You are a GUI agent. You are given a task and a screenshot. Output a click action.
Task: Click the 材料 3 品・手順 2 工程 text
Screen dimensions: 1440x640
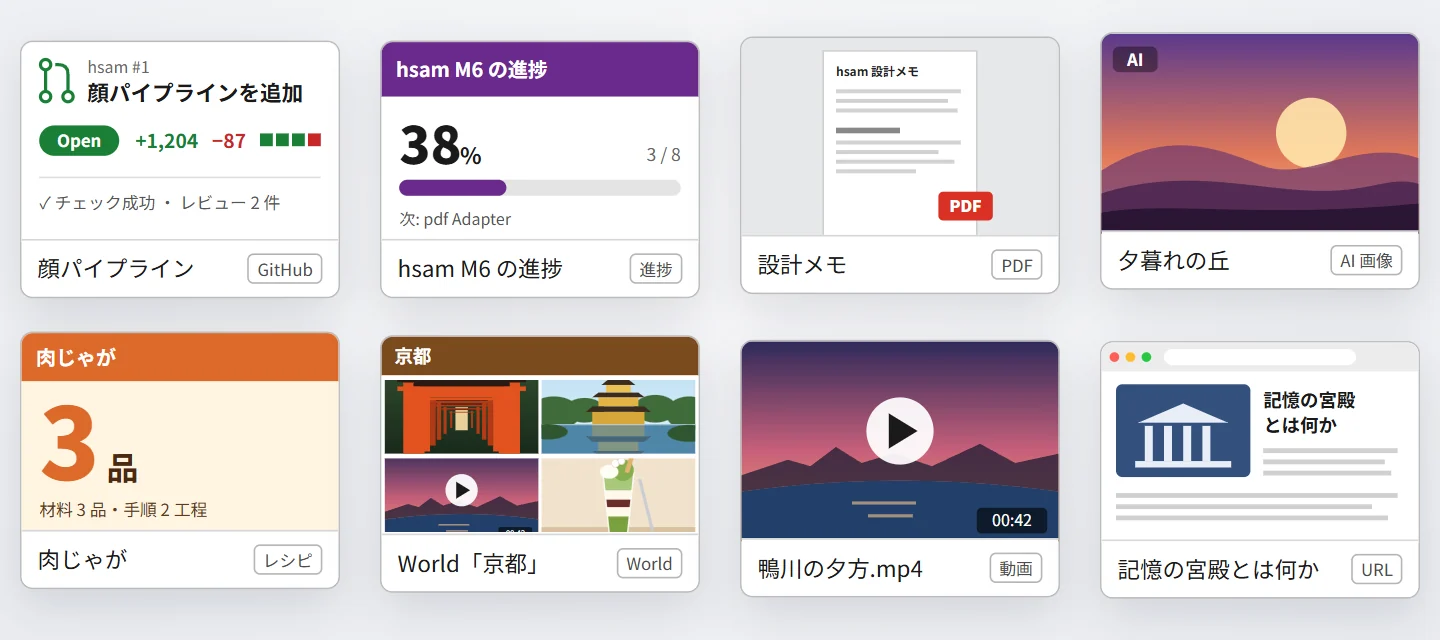pyautogui.click(x=123, y=510)
